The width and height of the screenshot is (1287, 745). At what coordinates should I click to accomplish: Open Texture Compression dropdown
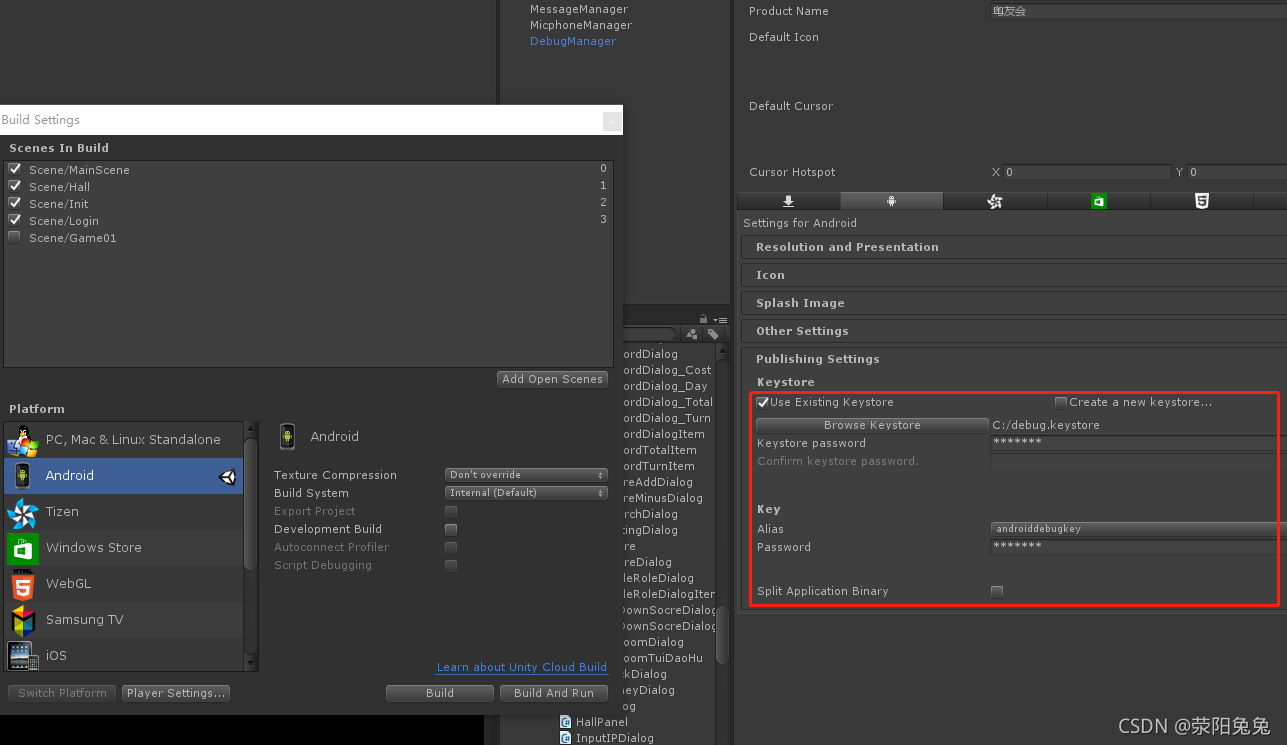(526, 475)
